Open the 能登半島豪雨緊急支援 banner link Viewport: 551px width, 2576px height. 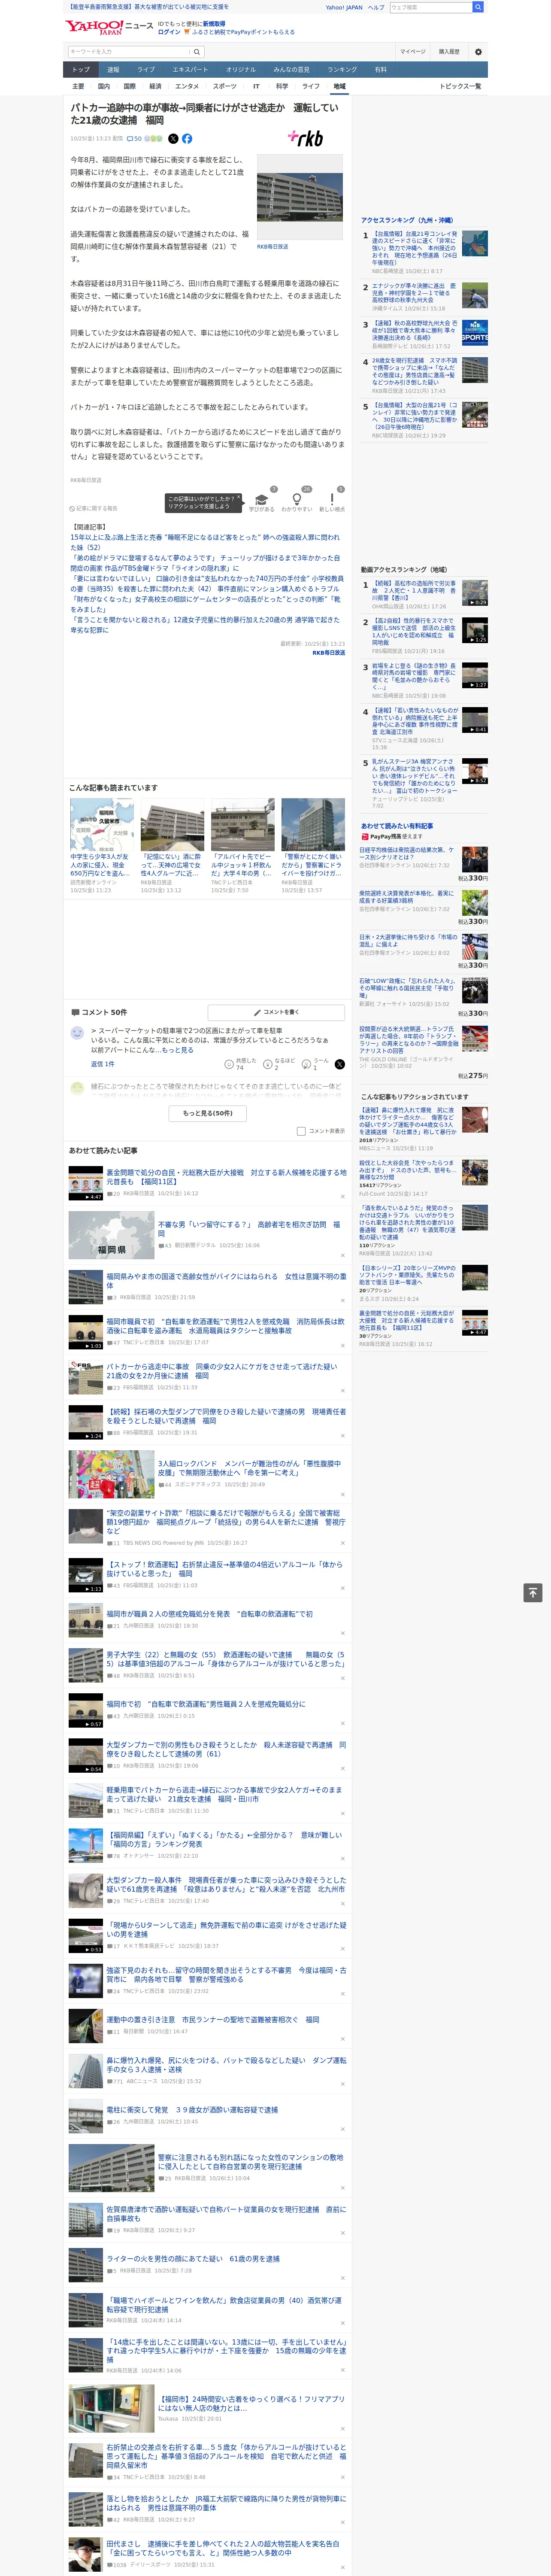[x=148, y=7]
